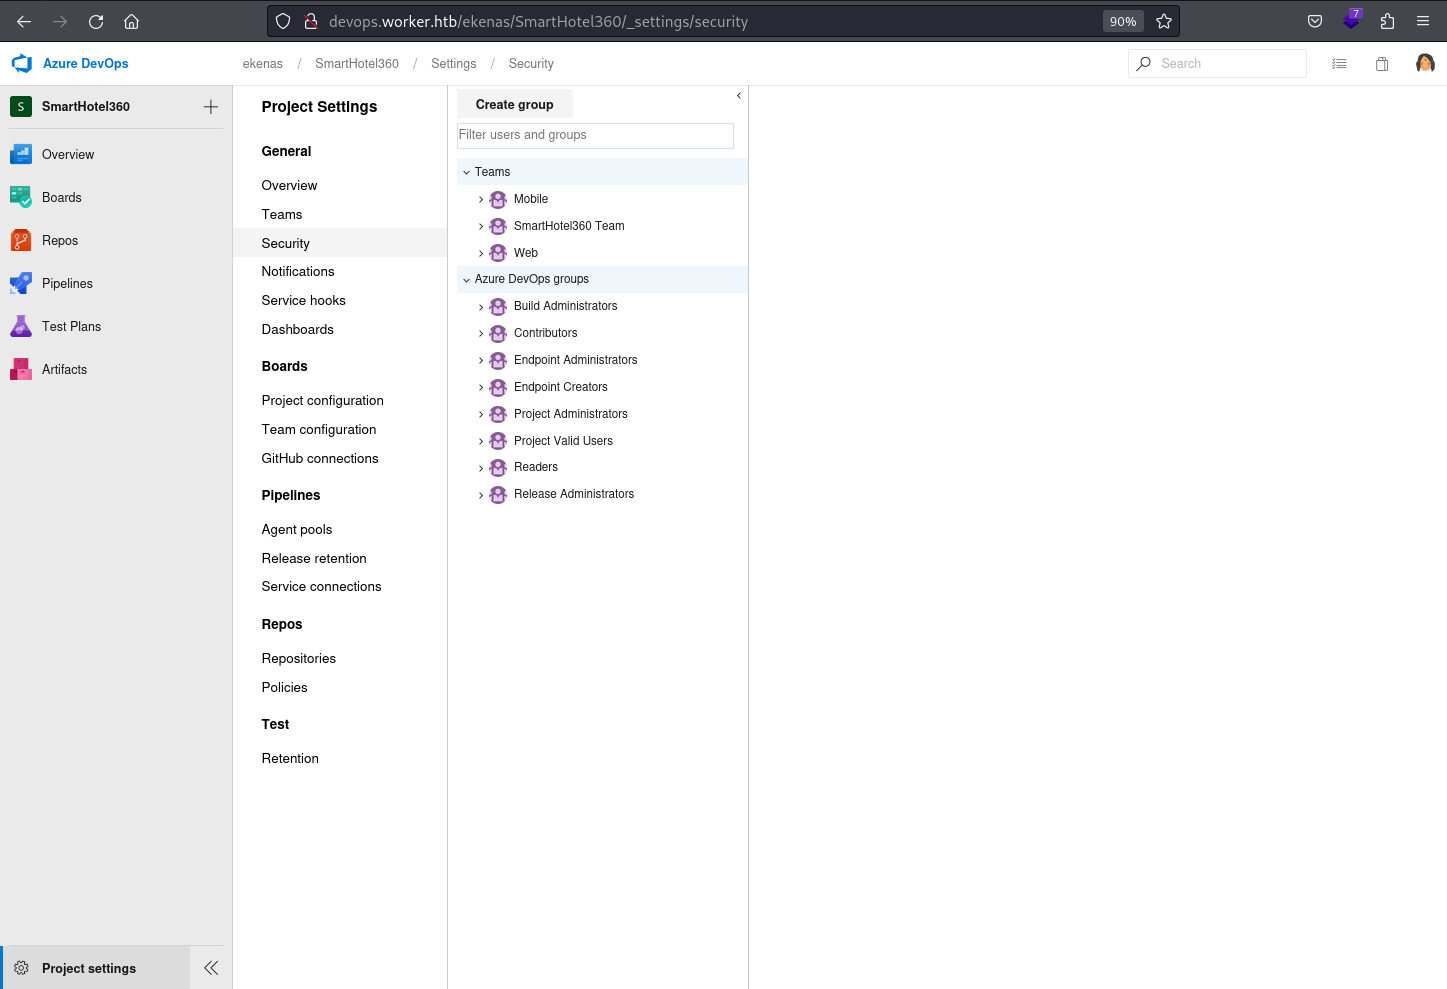Open Policies under Repos settings

tap(284, 687)
